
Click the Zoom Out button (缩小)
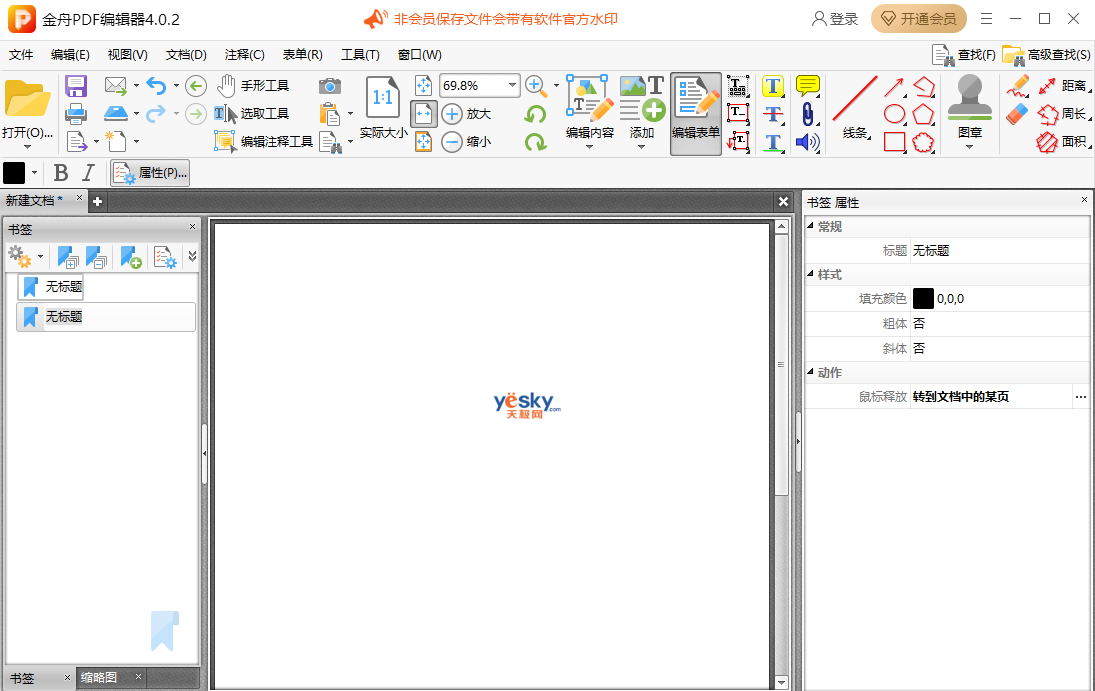click(467, 142)
